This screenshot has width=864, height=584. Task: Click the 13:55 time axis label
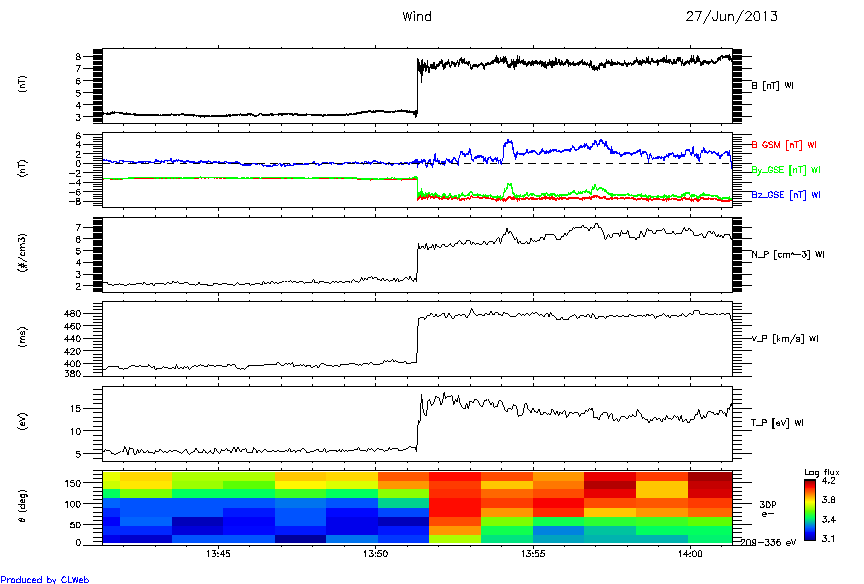click(x=533, y=554)
